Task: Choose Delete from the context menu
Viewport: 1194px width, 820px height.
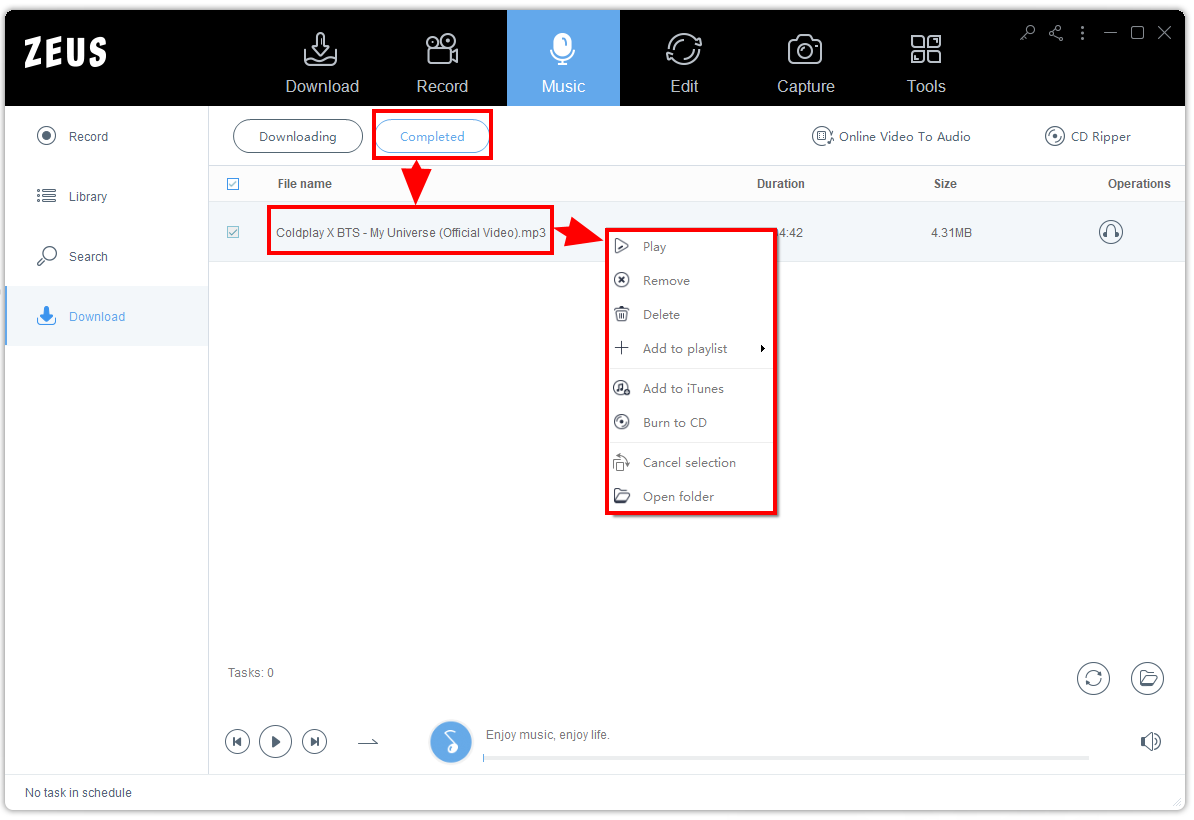Action: pos(691,314)
